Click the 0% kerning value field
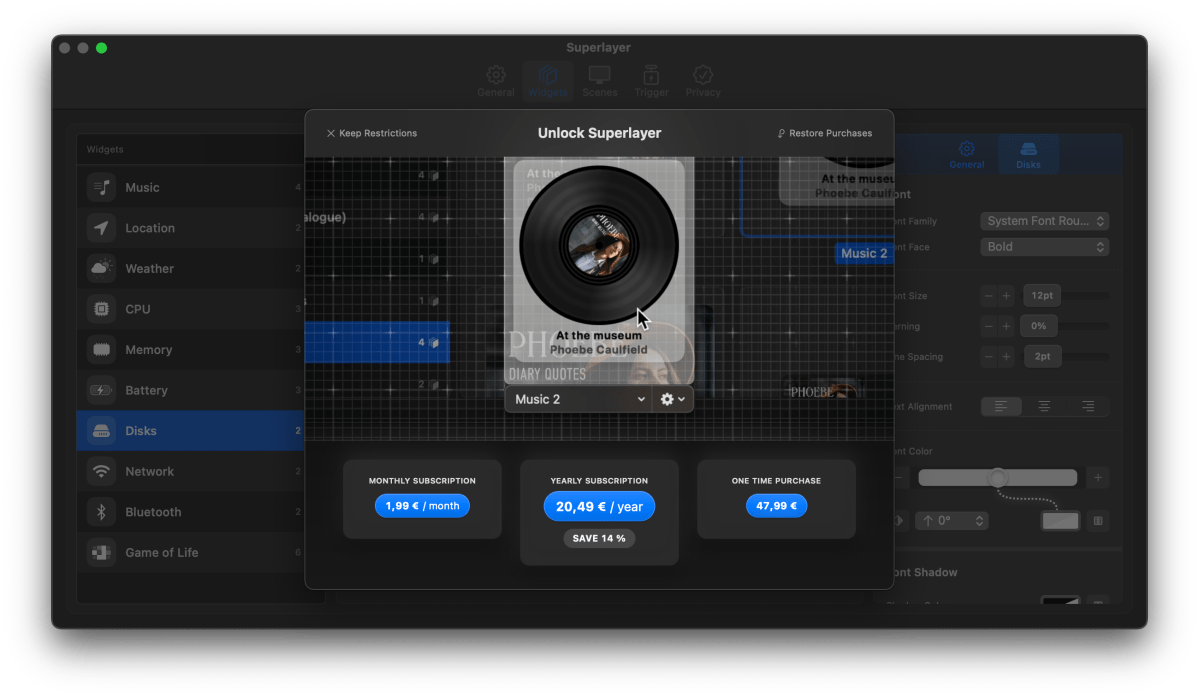 [1038, 326]
